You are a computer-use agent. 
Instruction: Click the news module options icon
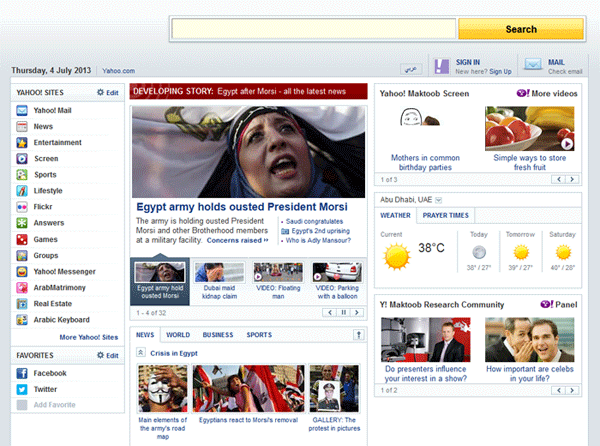coord(359,335)
